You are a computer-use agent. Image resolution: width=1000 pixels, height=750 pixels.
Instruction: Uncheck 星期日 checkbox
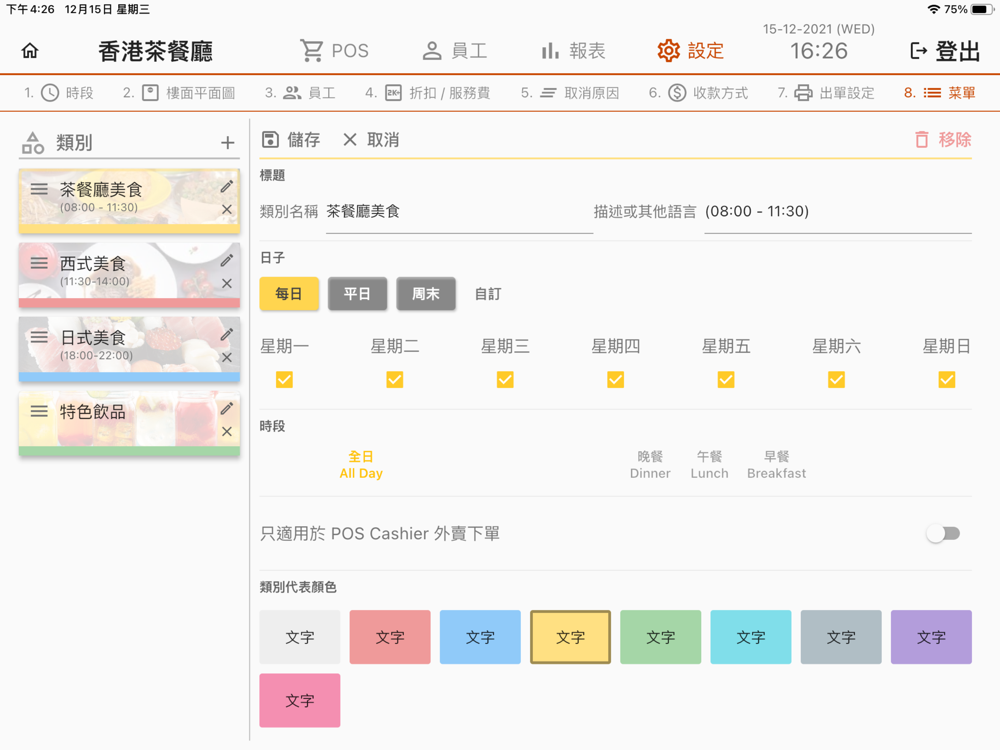pos(946,380)
